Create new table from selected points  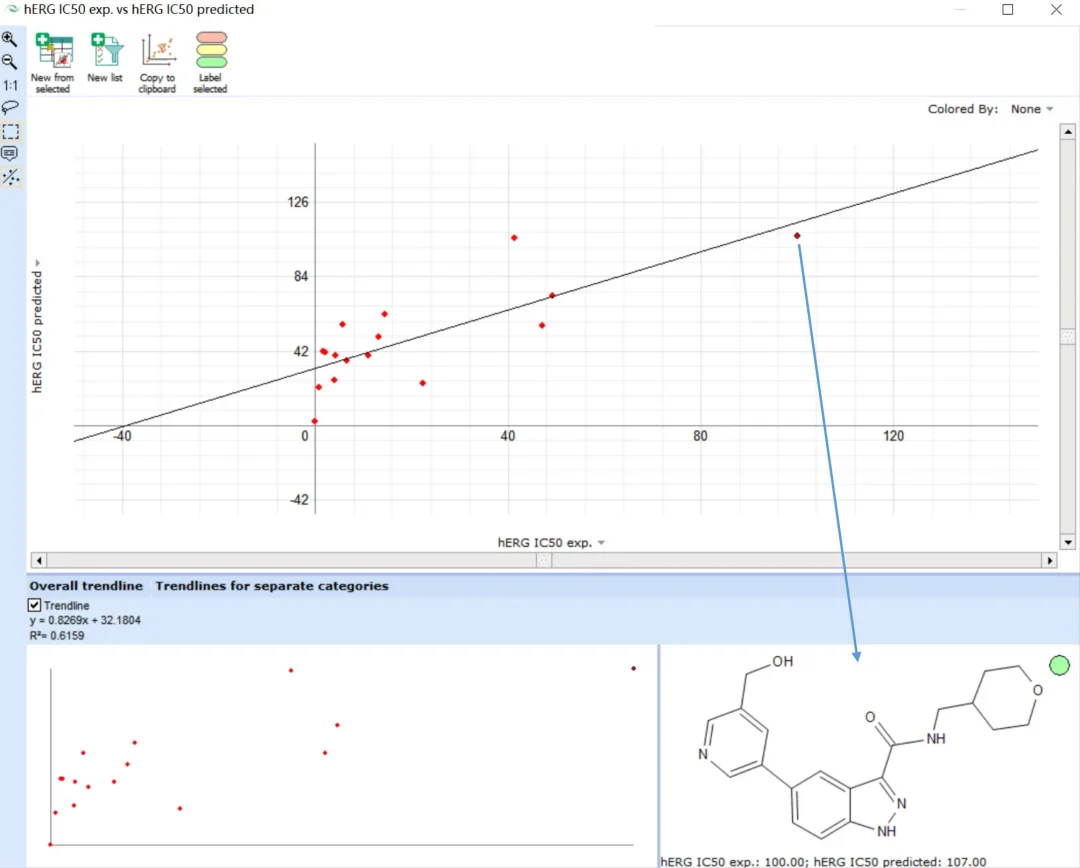[53, 63]
